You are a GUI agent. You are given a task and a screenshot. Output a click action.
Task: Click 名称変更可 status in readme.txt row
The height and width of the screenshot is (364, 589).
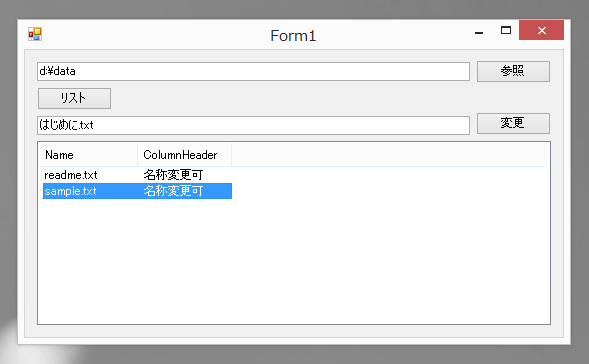(x=173, y=175)
